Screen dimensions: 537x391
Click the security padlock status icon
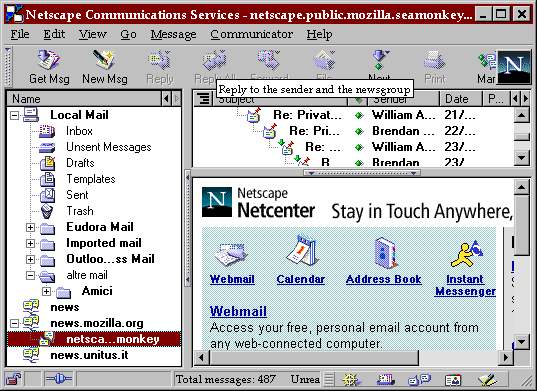tap(14, 379)
